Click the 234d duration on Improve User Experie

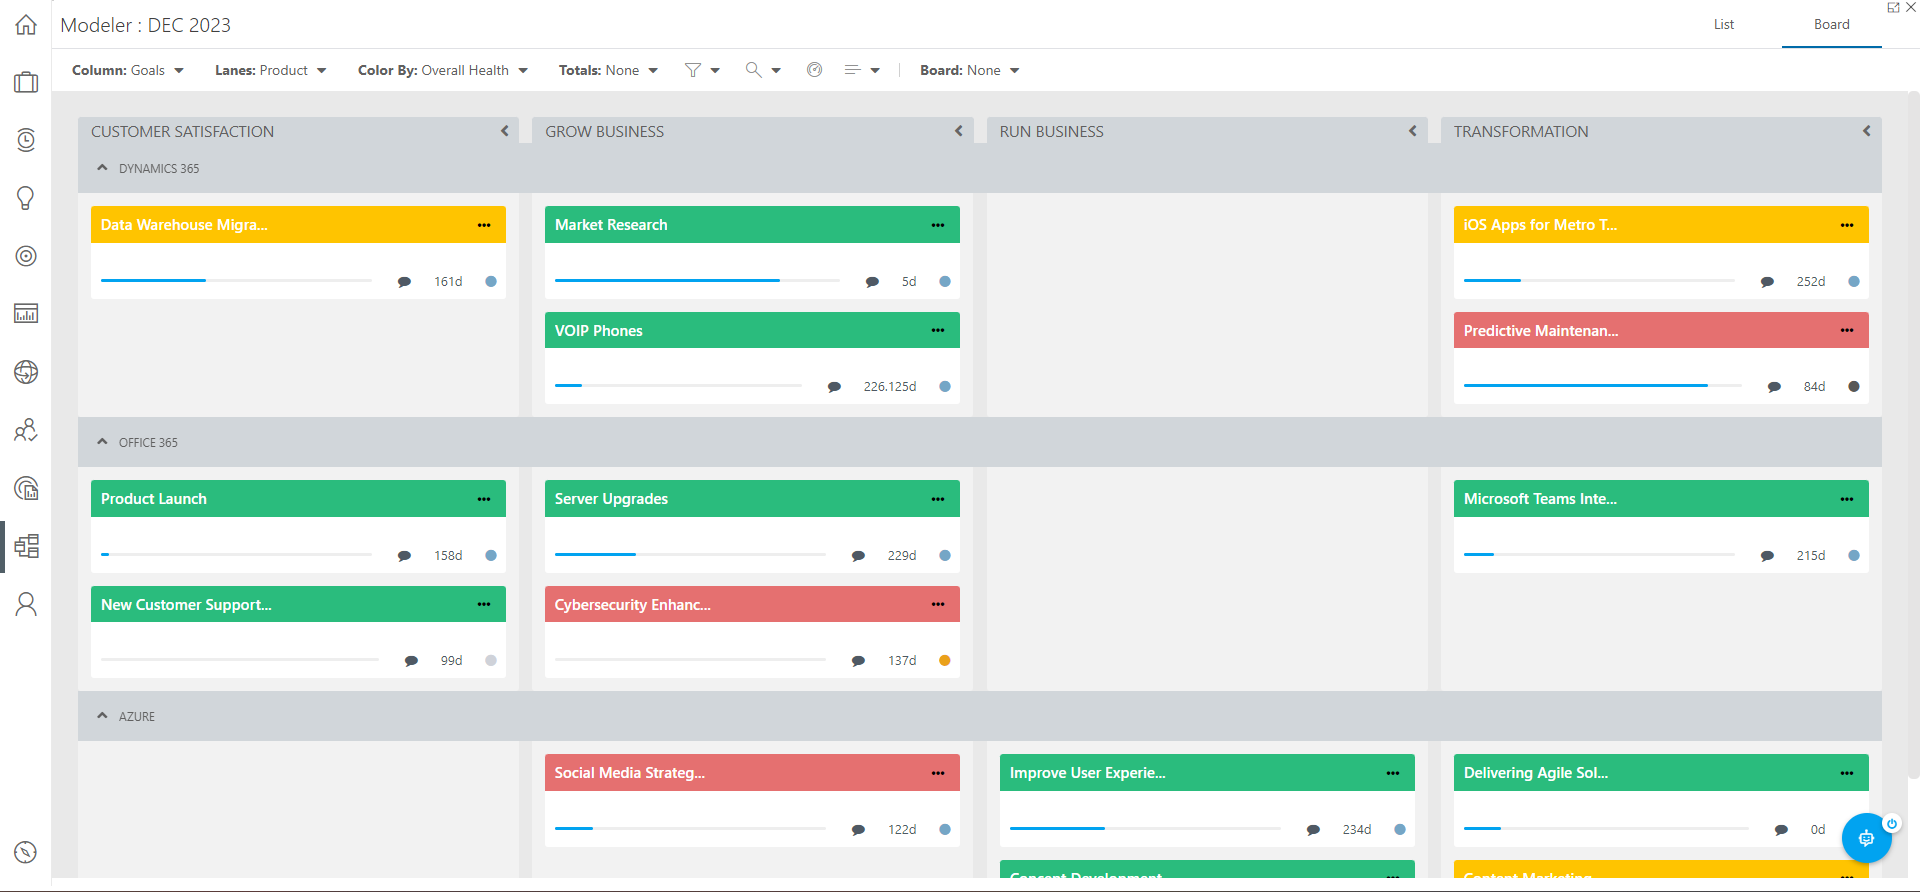1357,830
